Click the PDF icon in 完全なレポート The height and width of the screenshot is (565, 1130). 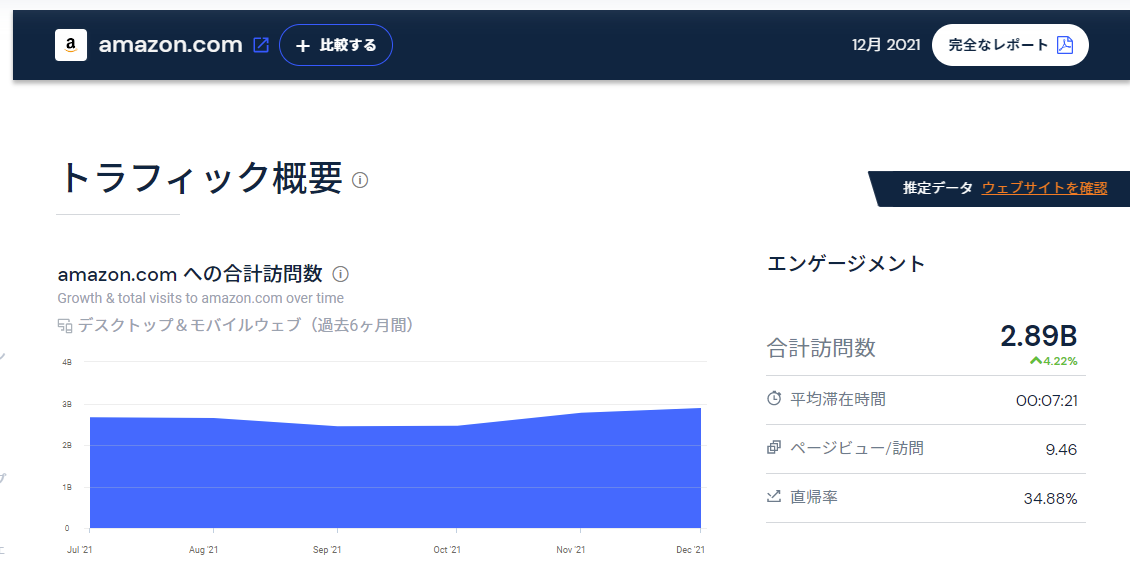pos(1065,45)
